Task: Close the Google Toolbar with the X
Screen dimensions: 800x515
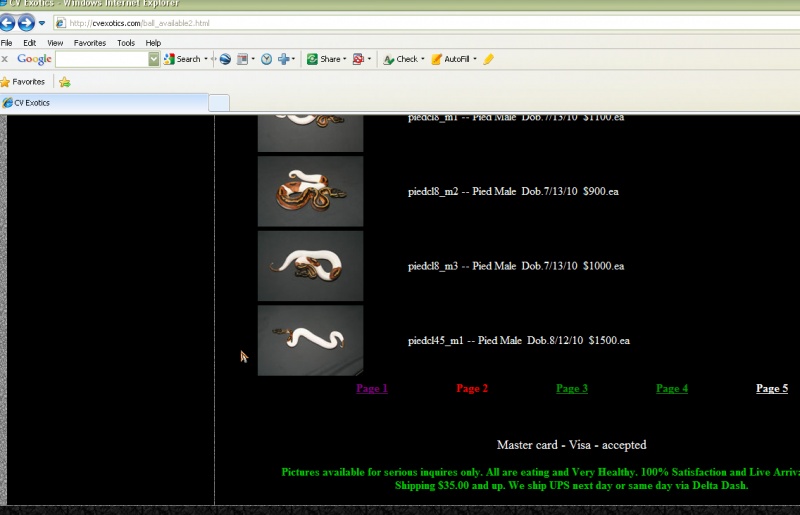Action: point(5,59)
